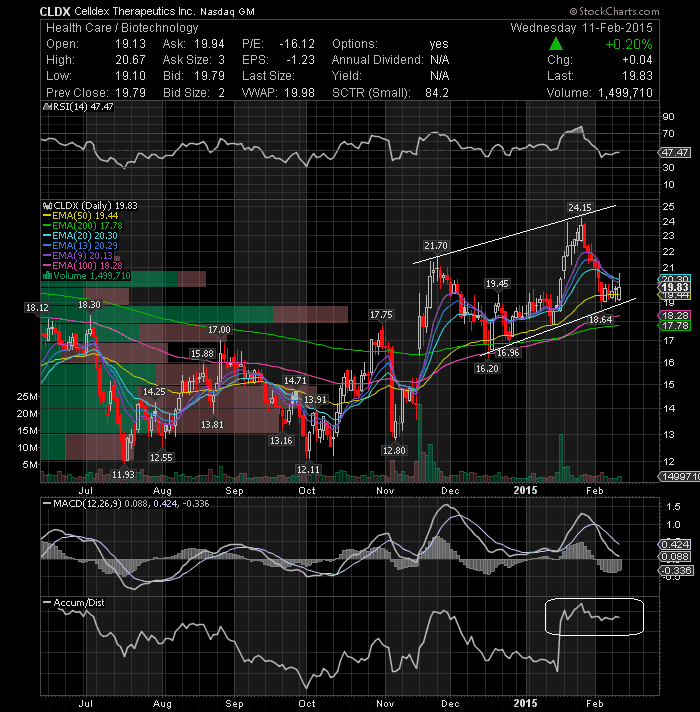The height and width of the screenshot is (712, 700).
Task: Click the Open value 19.13
Action: coord(130,44)
